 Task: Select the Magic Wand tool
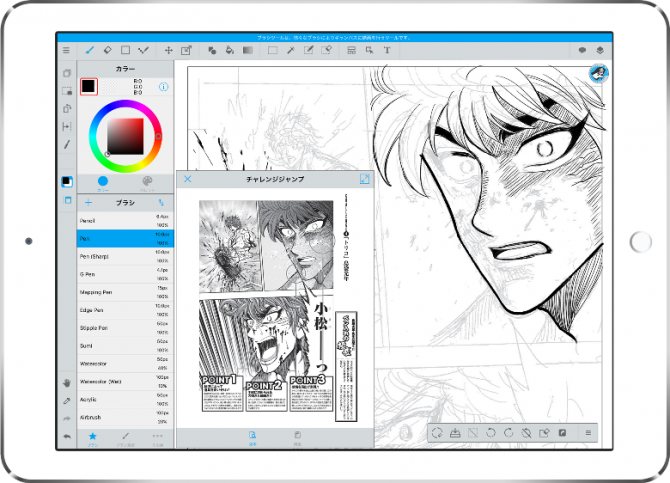pyautogui.click(x=291, y=50)
